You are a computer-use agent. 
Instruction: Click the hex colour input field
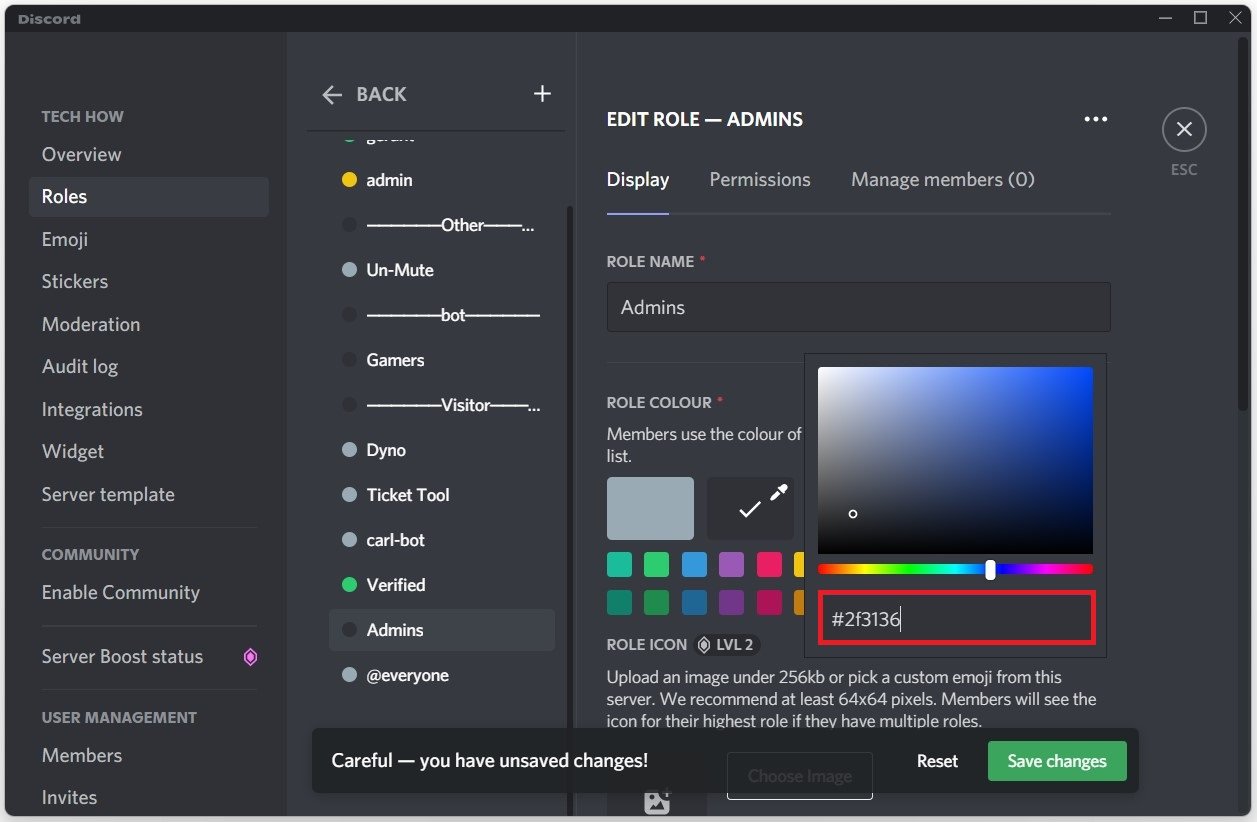pos(955,619)
